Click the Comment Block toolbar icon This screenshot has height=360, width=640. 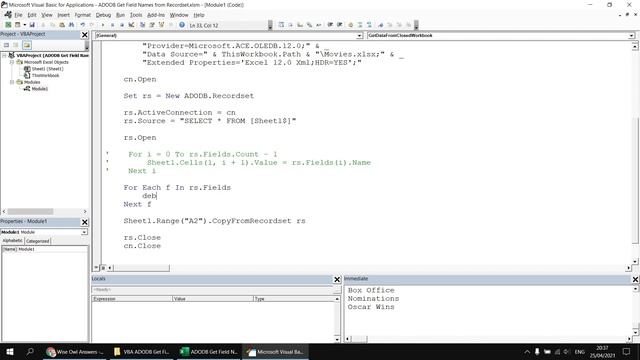[360, 25]
